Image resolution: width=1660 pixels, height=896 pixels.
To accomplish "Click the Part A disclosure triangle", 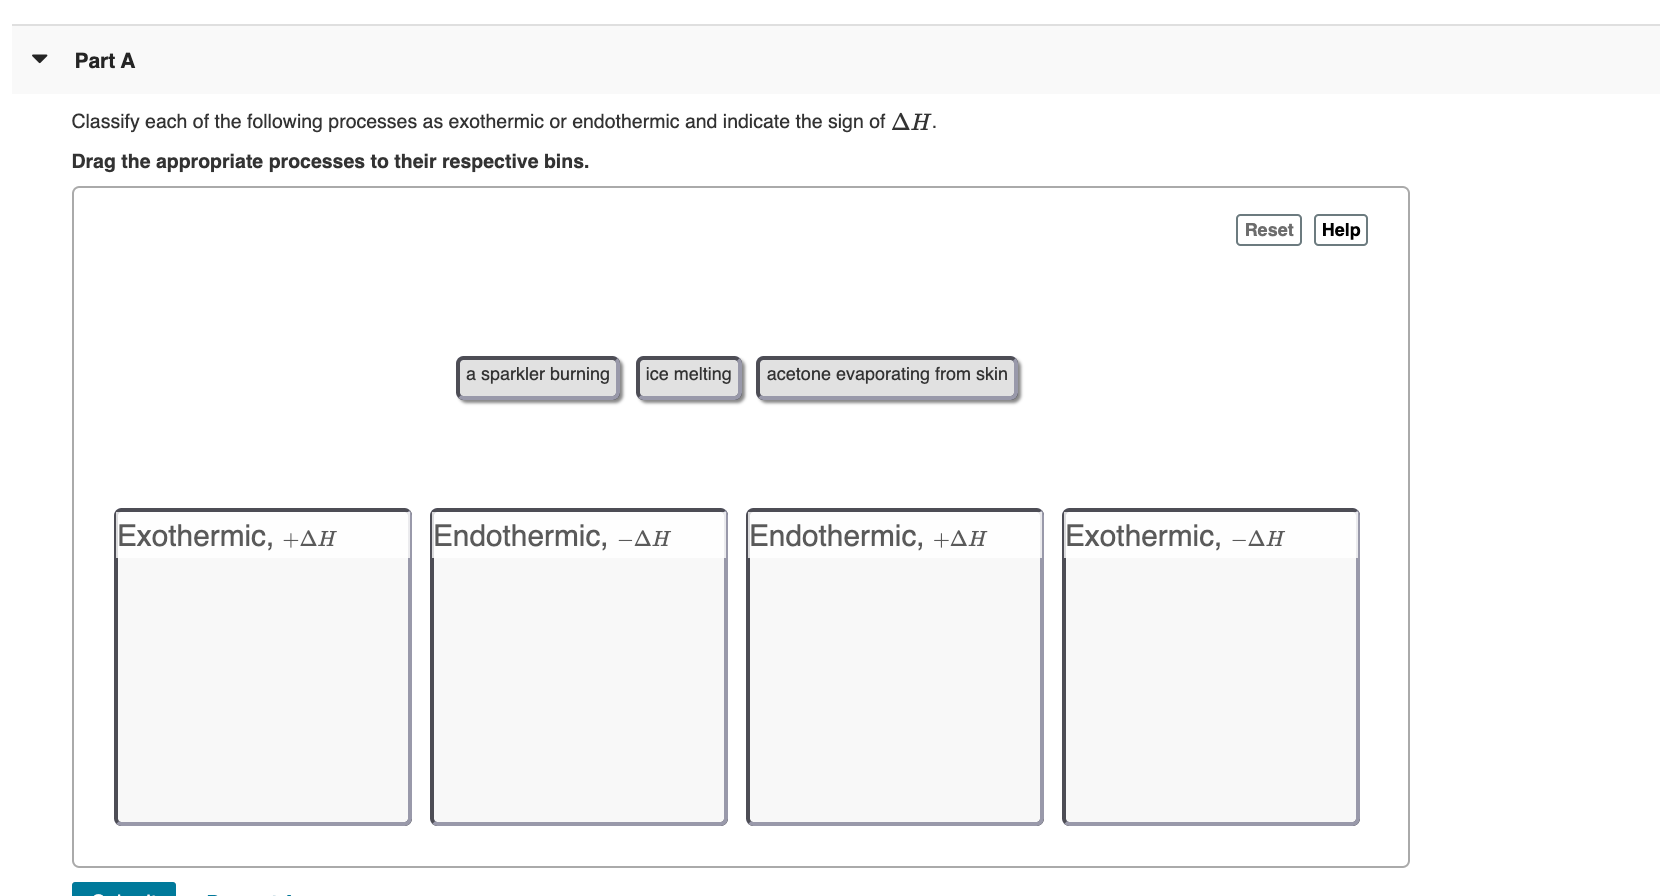I will 38,59.
